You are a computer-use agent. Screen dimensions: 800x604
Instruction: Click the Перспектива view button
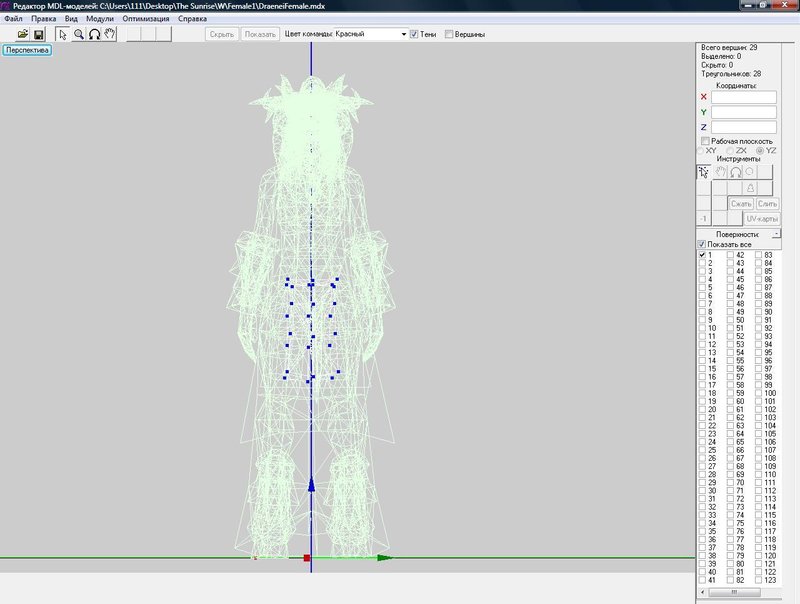(x=27, y=49)
